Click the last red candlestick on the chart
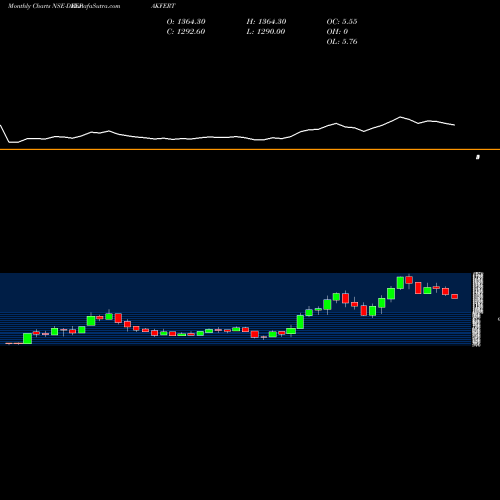 coord(454,296)
